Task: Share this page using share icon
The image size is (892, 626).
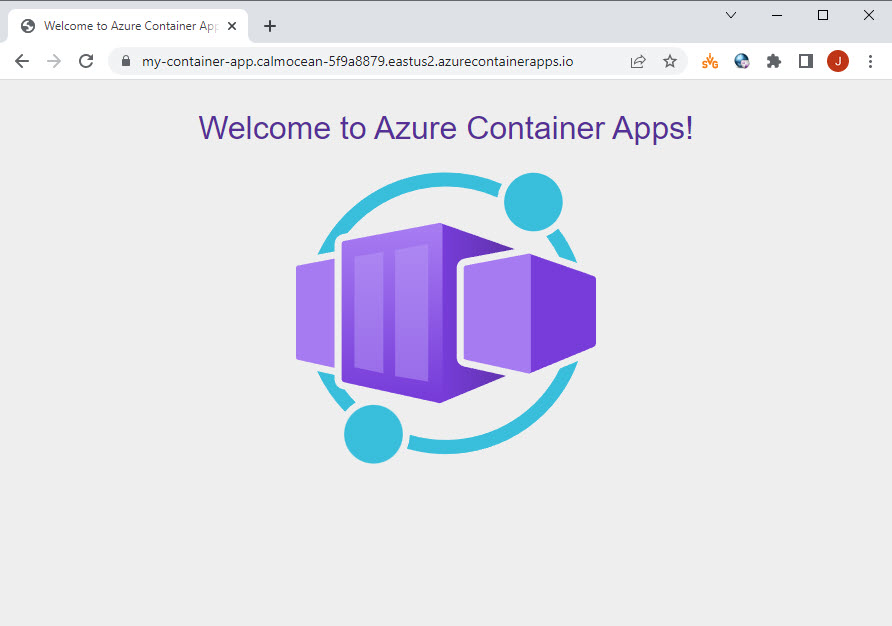Action: (638, 61)
